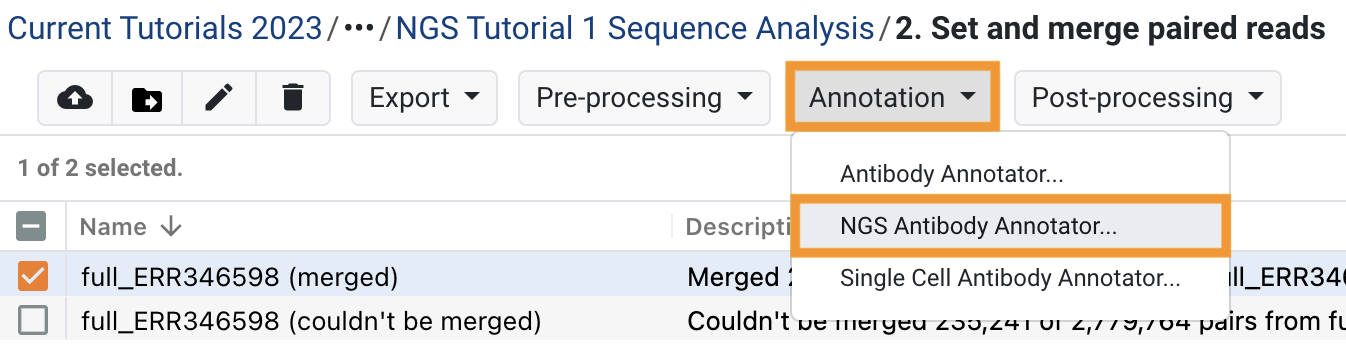
Task: Select Single Cell Antibody Annotator option
Action: point(1011,277)
